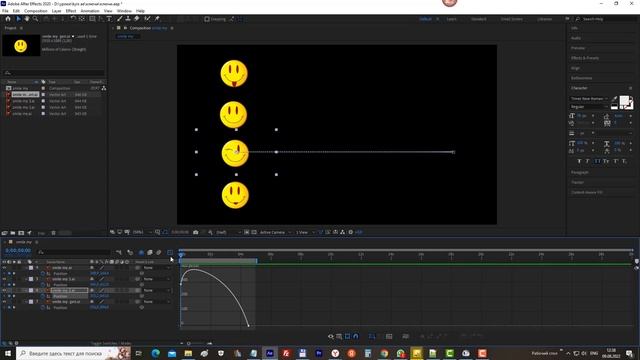
Task: Toggle the Position stopwatch under the third layer
Action: pyautogui.click(x=42, y=296)
